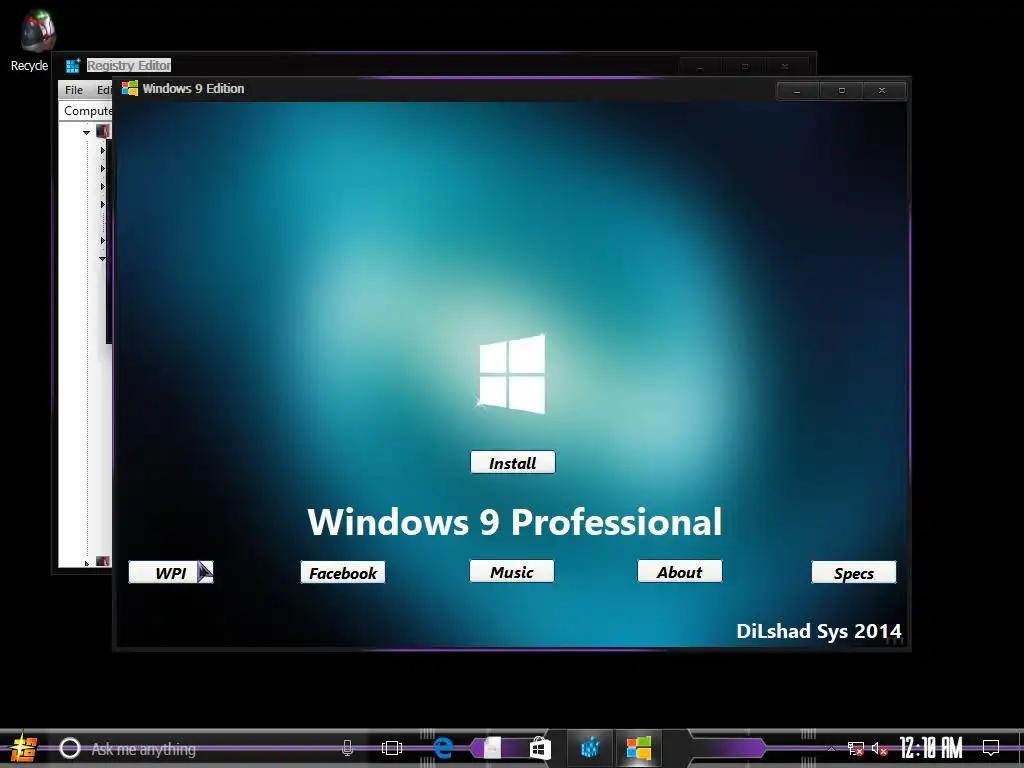Open the About button
This screenshot has width=1024, height=768.
point(680,571)
